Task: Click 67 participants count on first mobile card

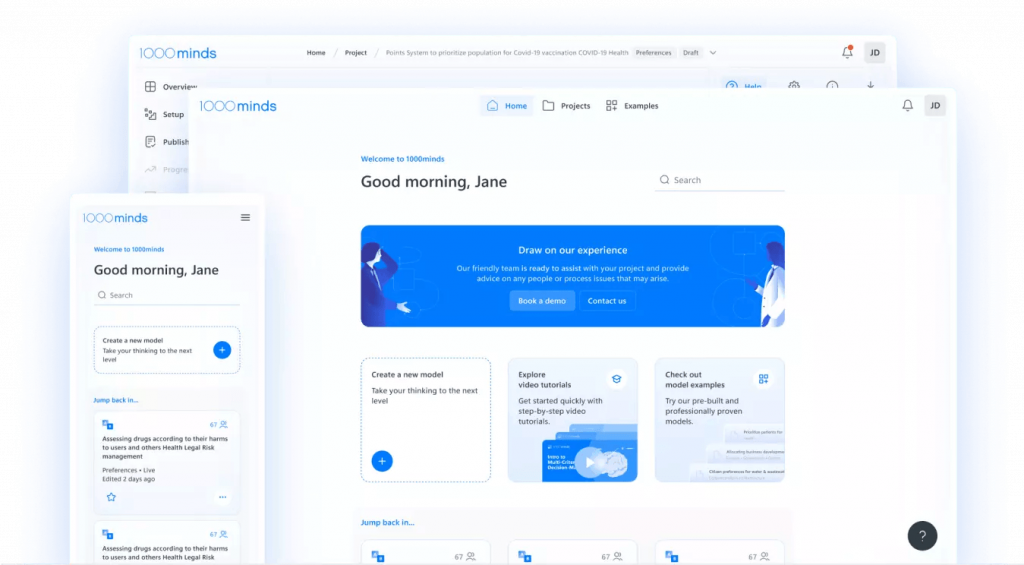Action: (218, 425)
